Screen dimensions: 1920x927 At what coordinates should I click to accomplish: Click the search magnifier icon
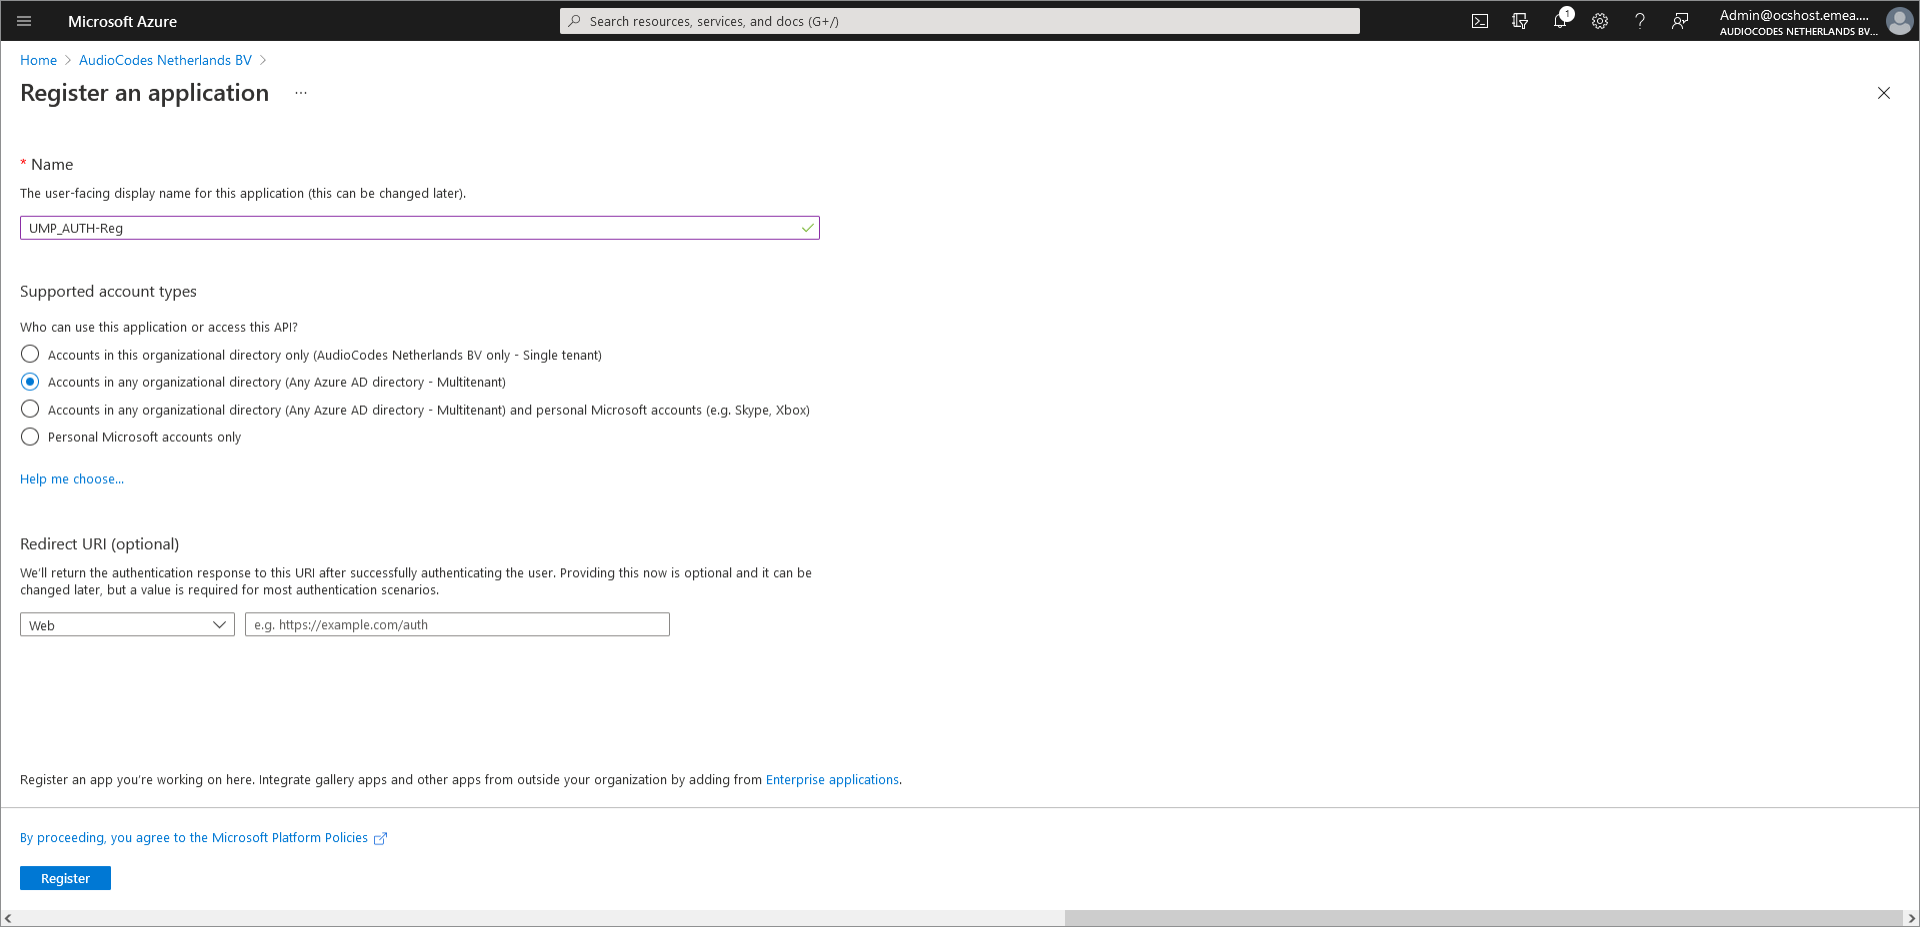[x=574, y=21]
